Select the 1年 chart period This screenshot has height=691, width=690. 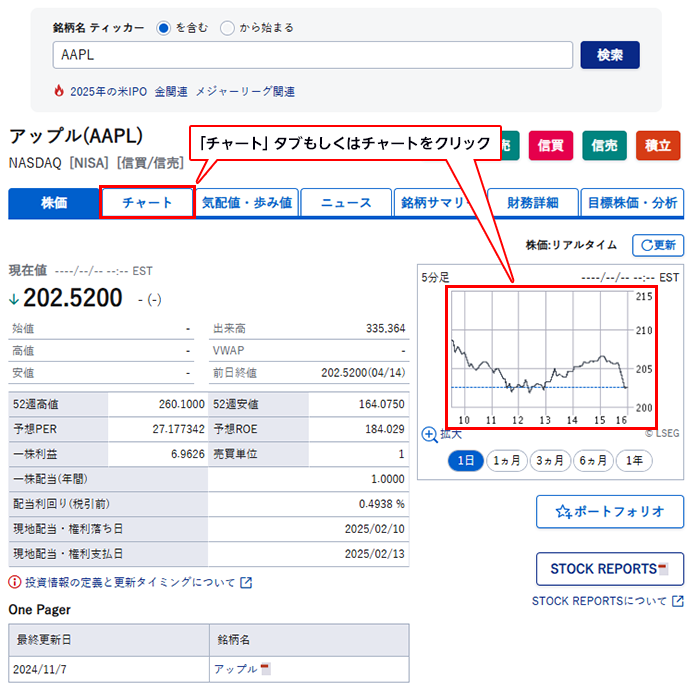click(634, 461)
